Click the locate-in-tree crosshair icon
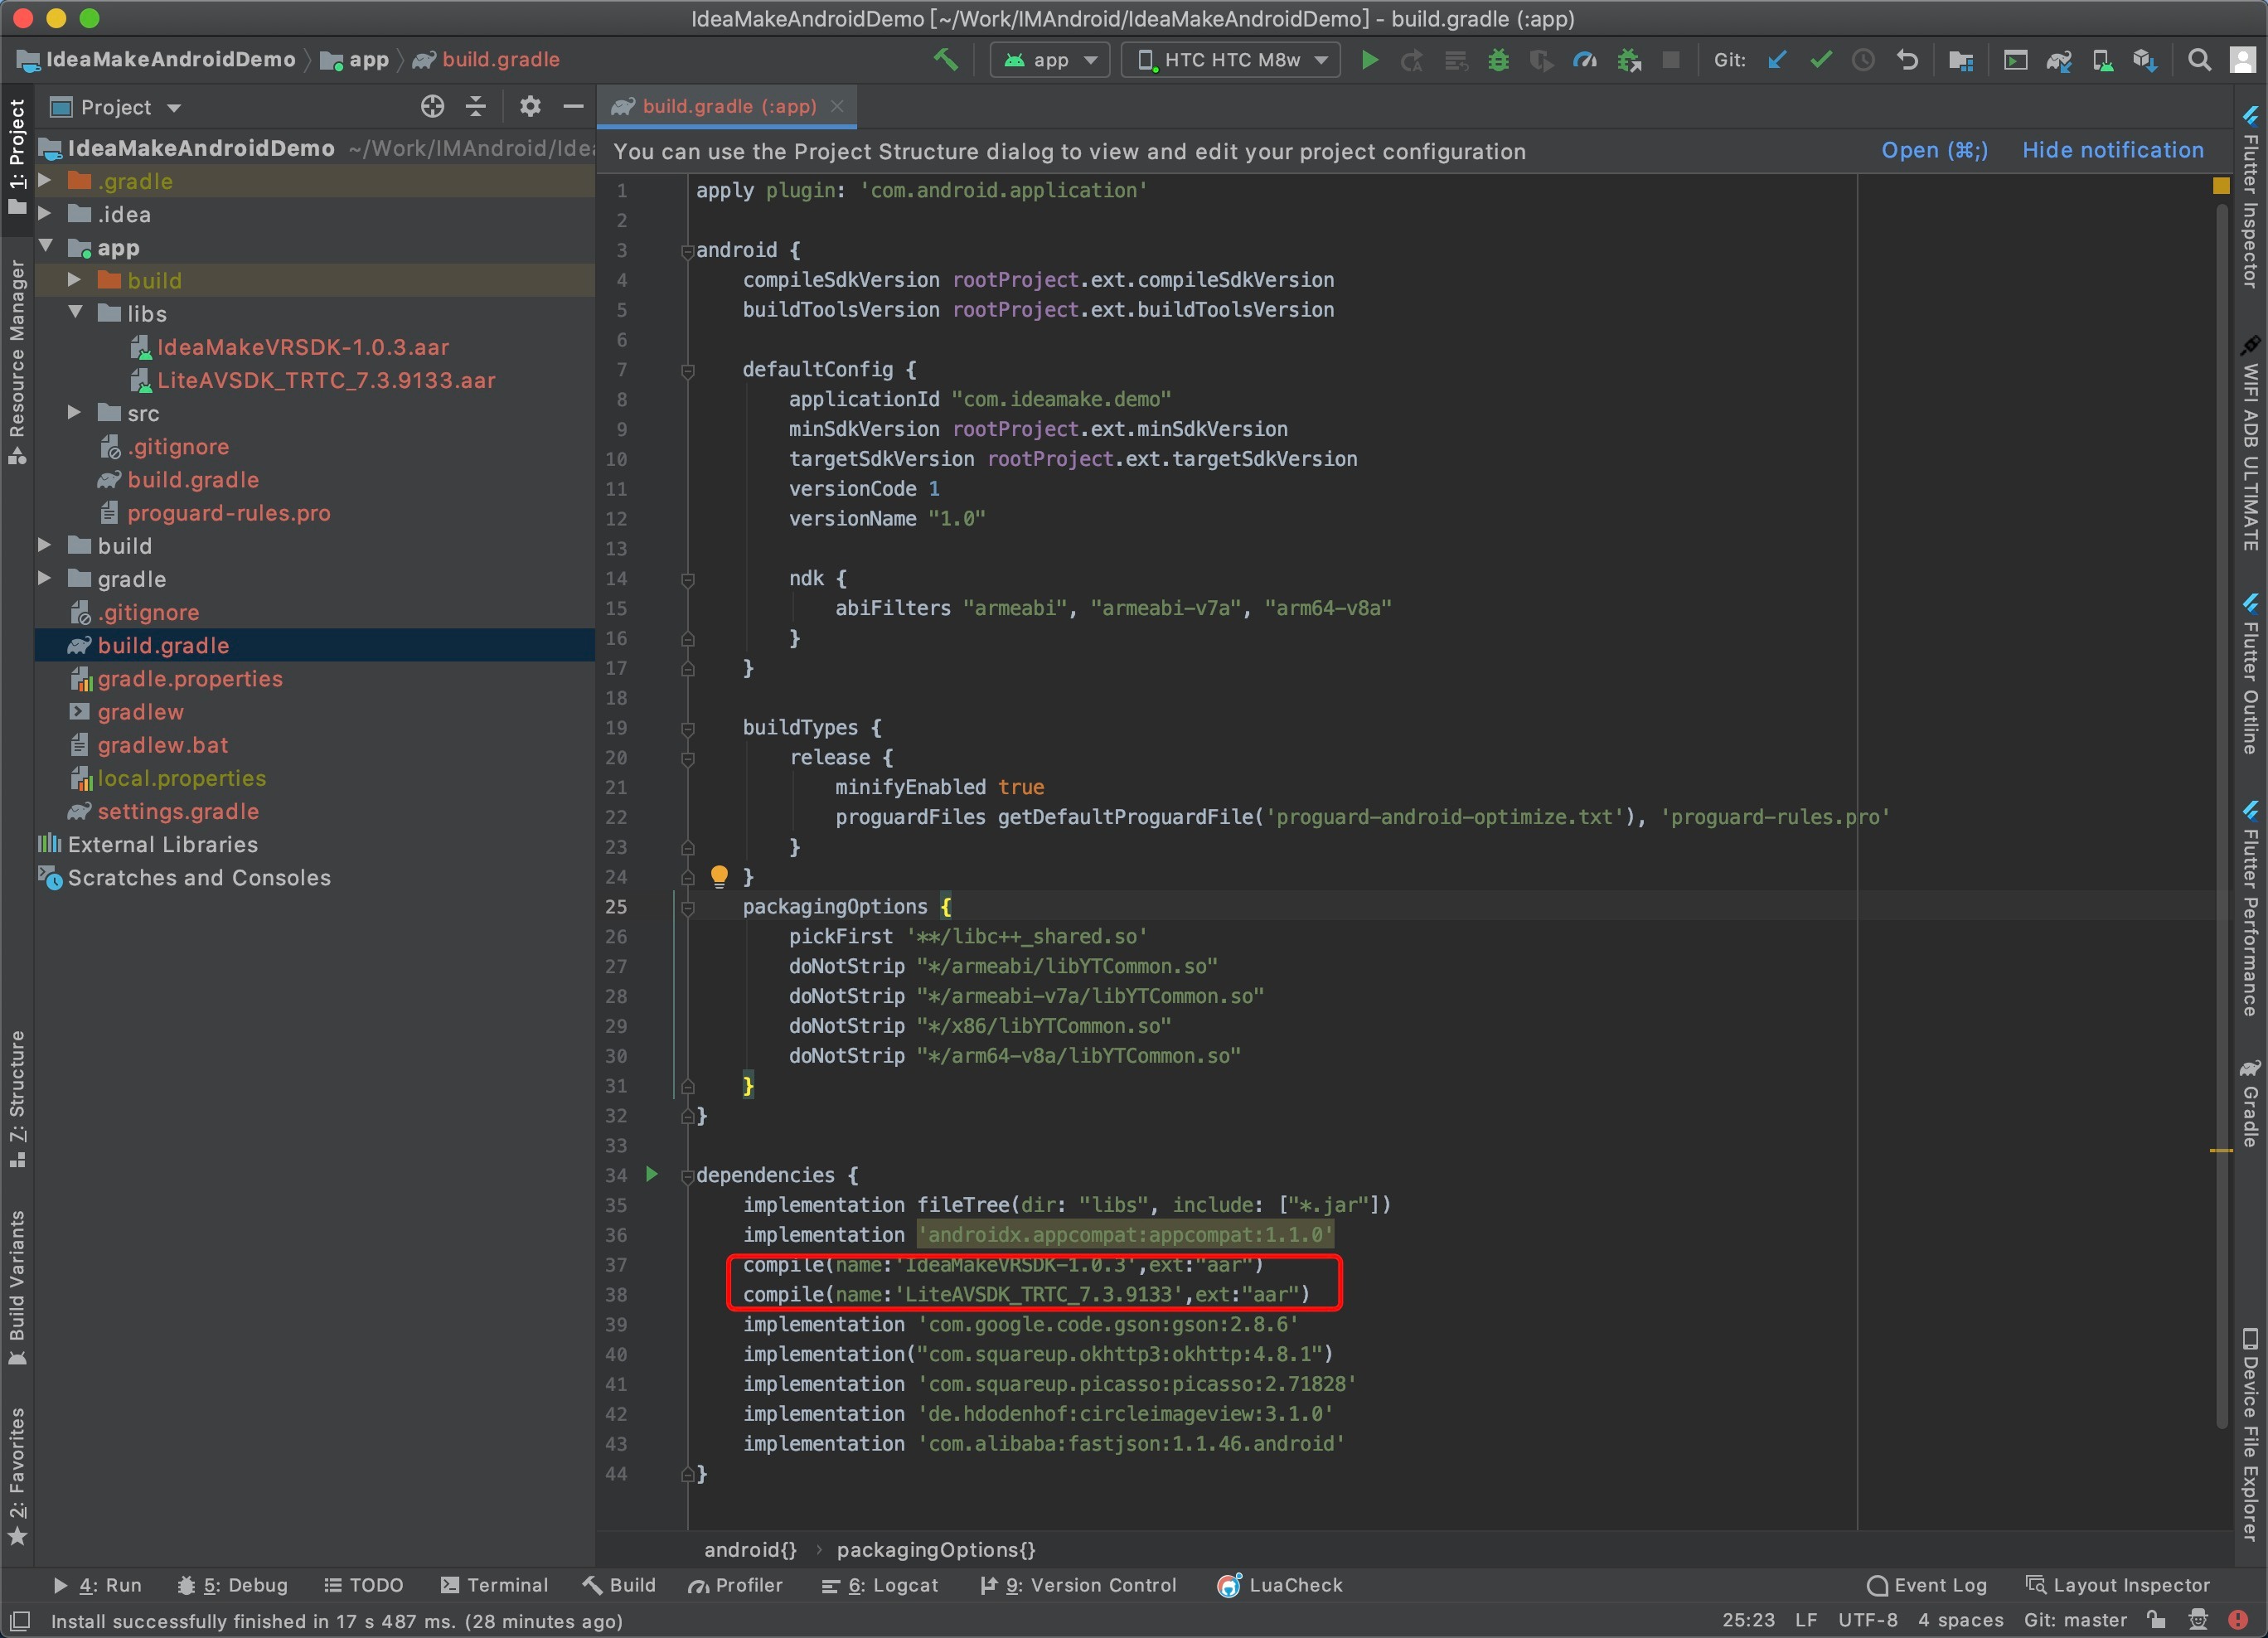 click(432, 106)
